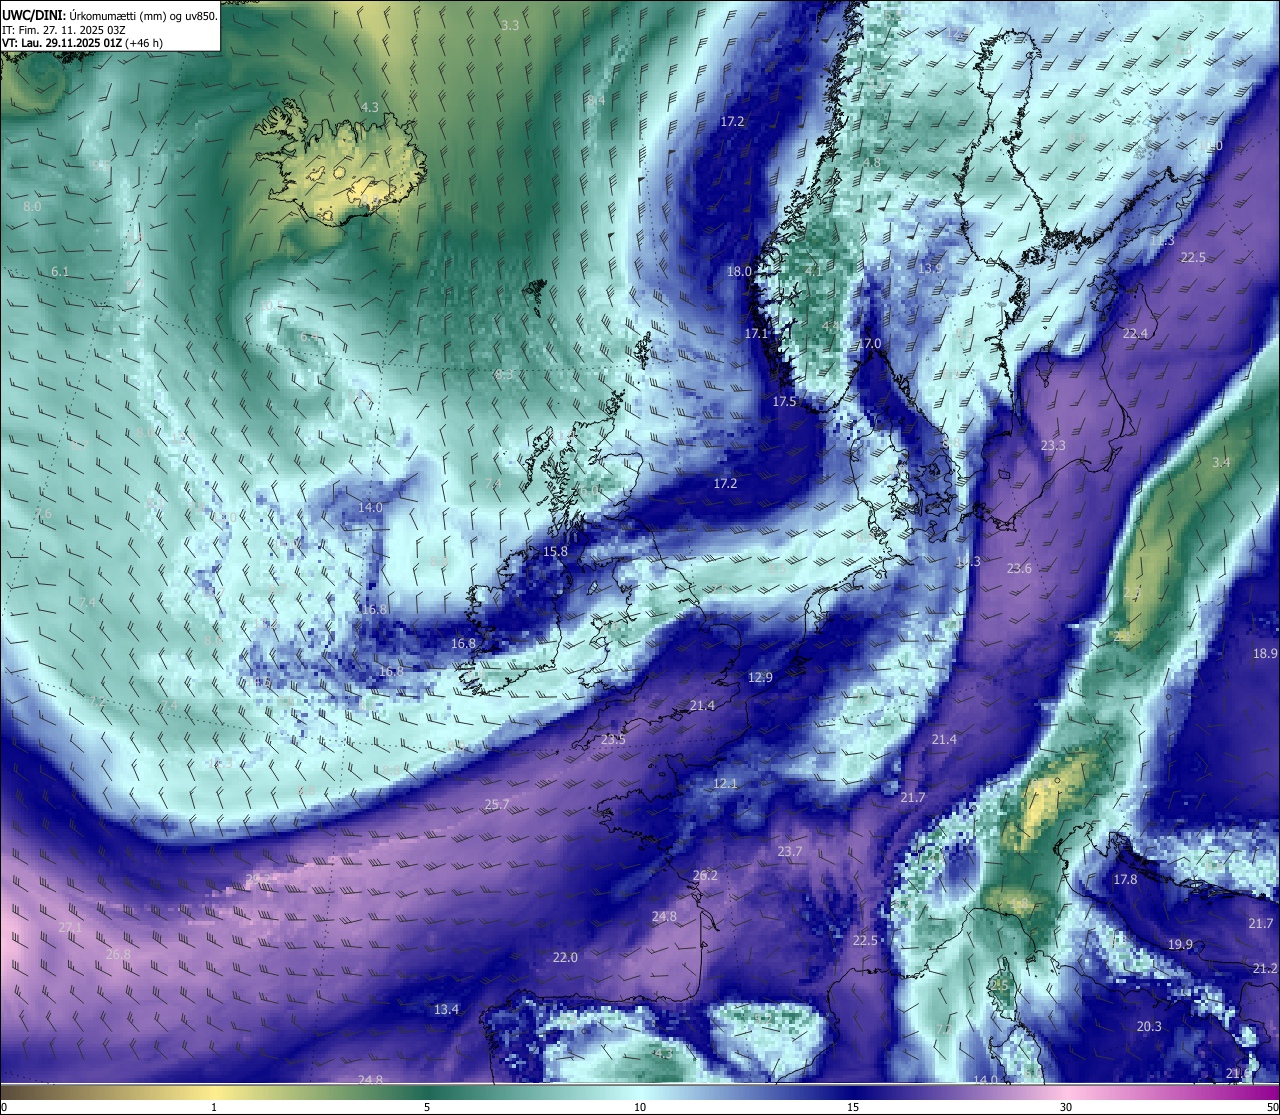Viewport: 1280px width, 1115px height.
Task: Click the 19.9 value label
Action: point(1180,945)
